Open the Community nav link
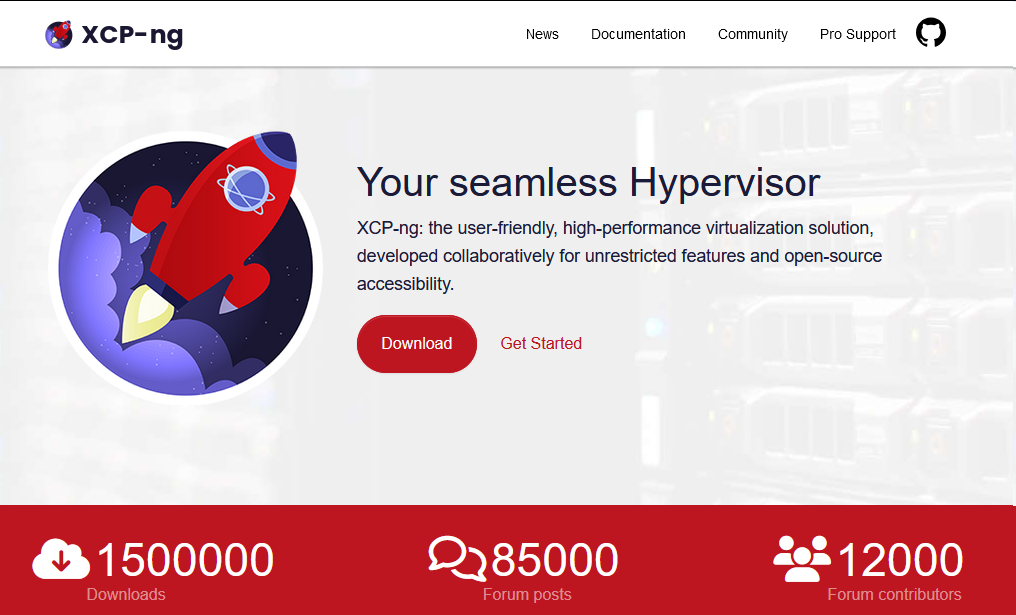Viewport: 1016px width, 615px height. [x=752, y=34]
